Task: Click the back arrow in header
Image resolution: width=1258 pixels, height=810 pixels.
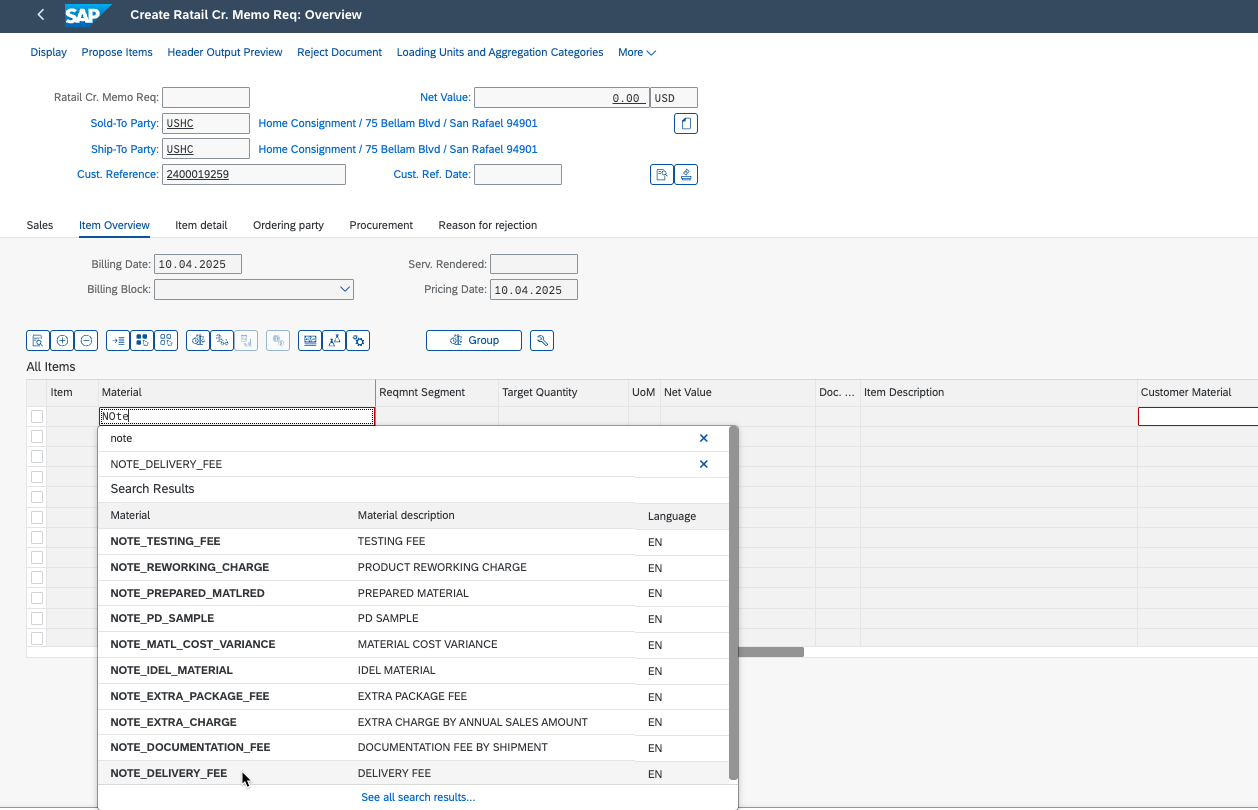Action: tap(40, 15)
